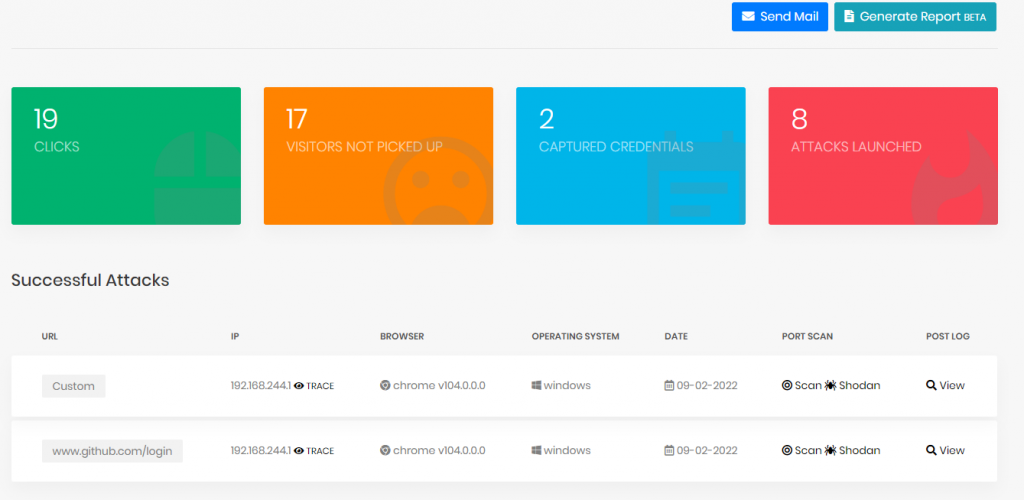The height and width of the screenshot is (500, 1024).
Task: Click chrome v104.0.0.0 text in Custom row
Action: click(x=439, y=386)
